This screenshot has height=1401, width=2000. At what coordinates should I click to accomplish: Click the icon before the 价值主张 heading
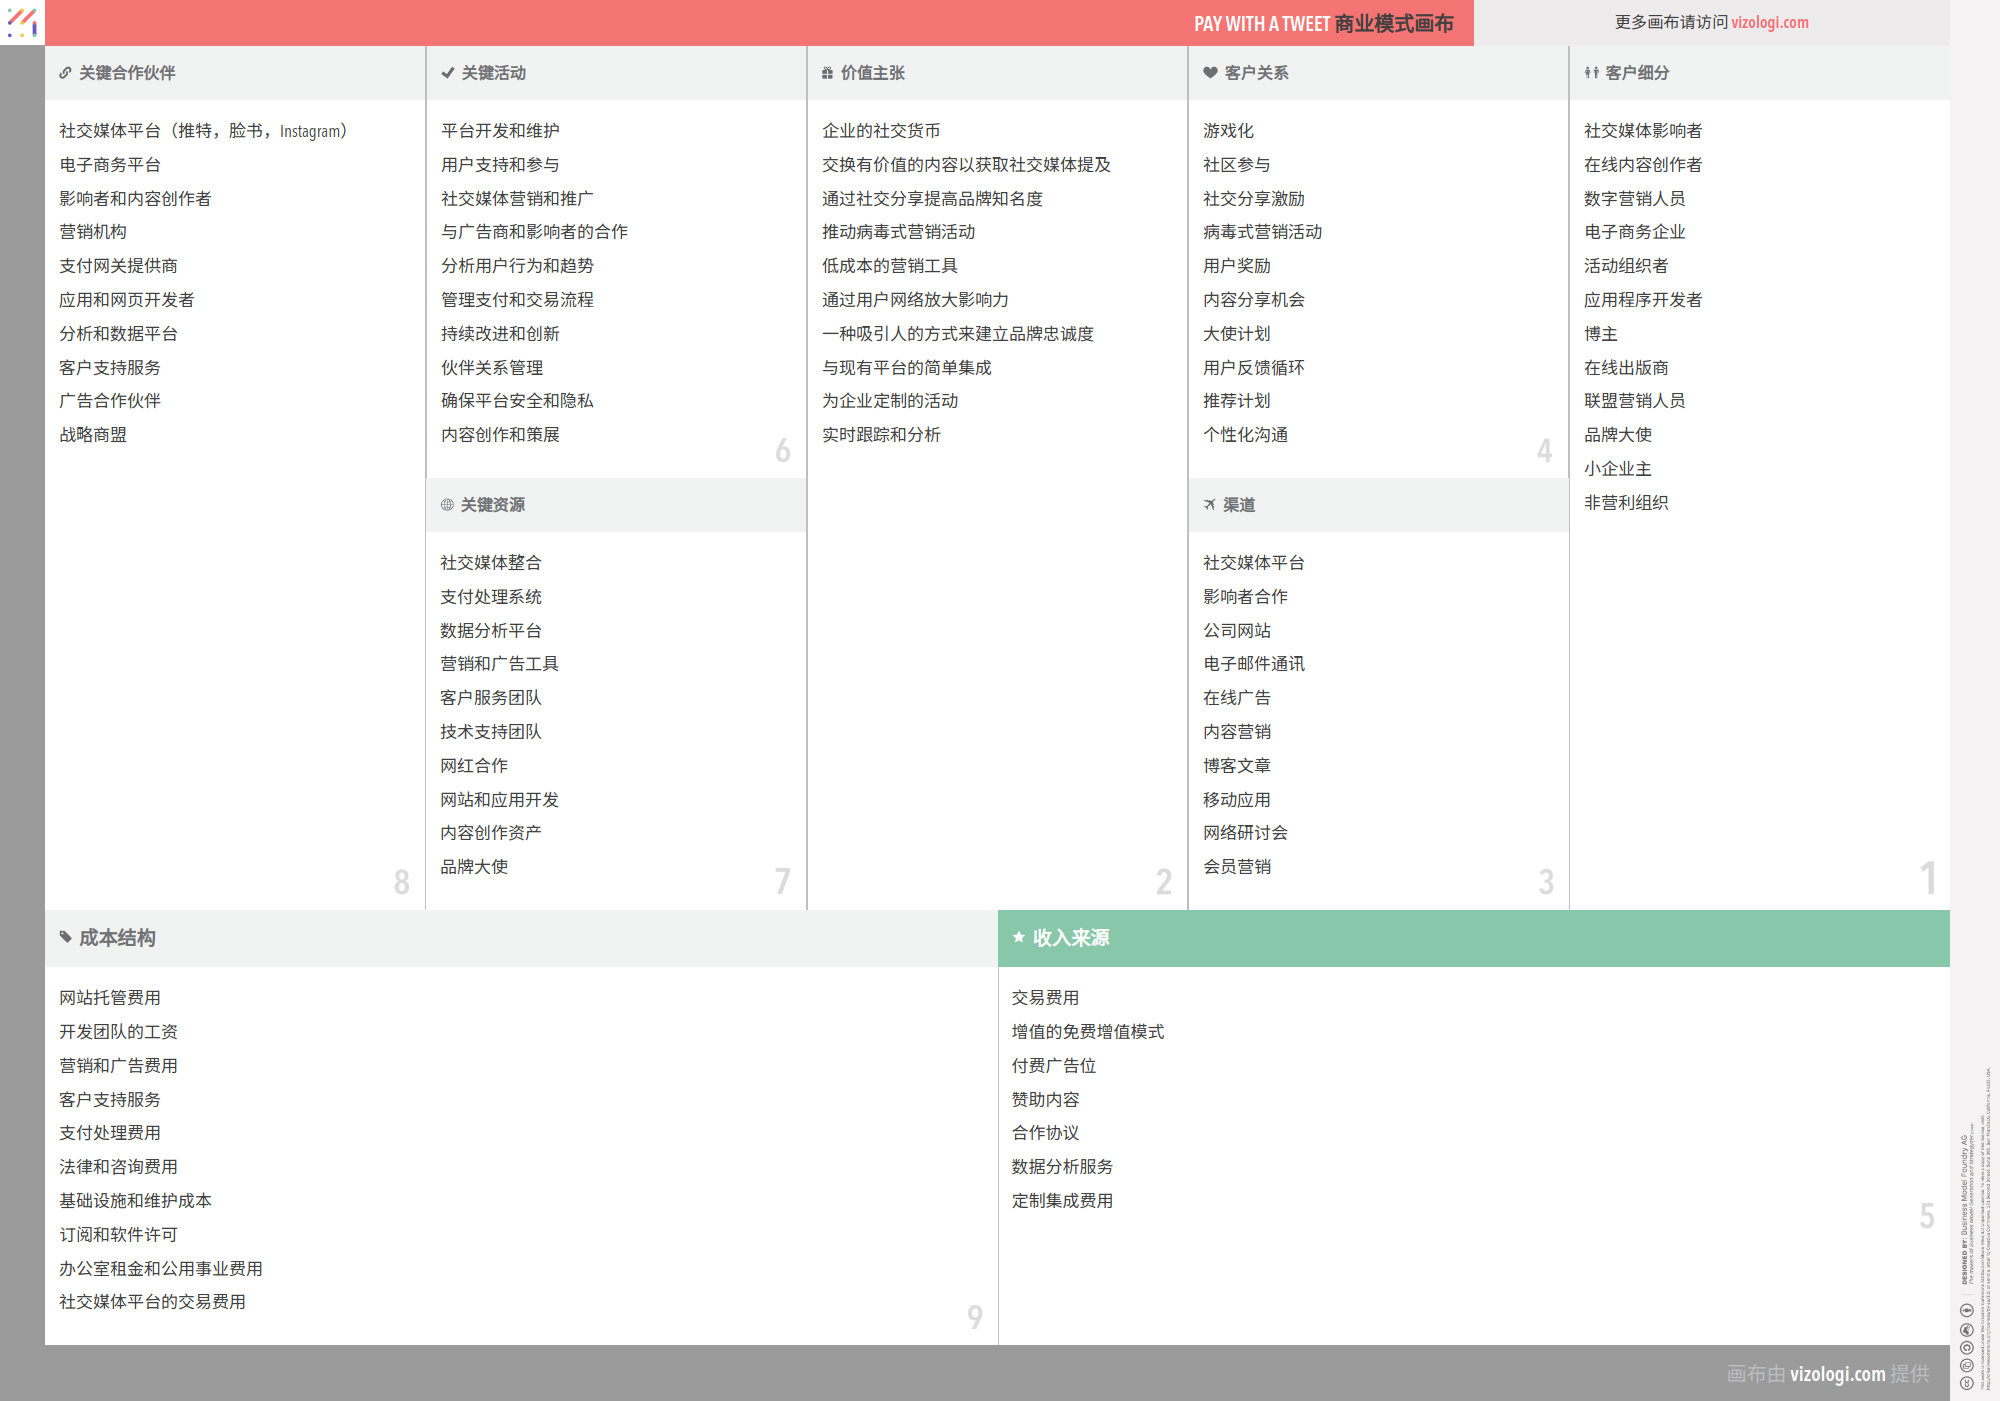point(826,72)
